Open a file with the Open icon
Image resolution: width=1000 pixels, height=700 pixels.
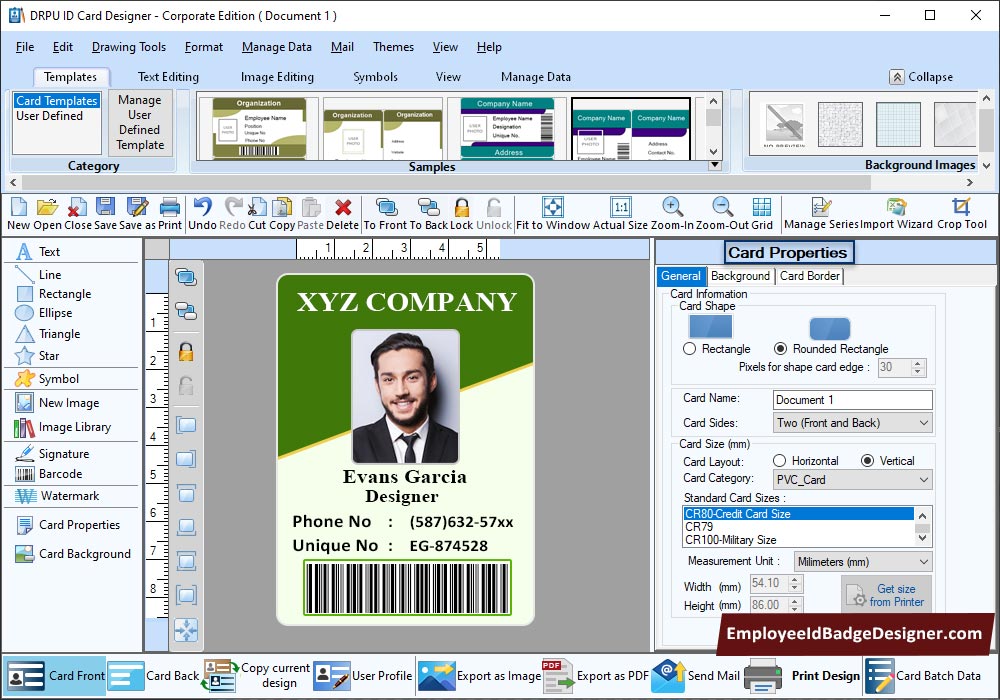click(x=47, y=207)
